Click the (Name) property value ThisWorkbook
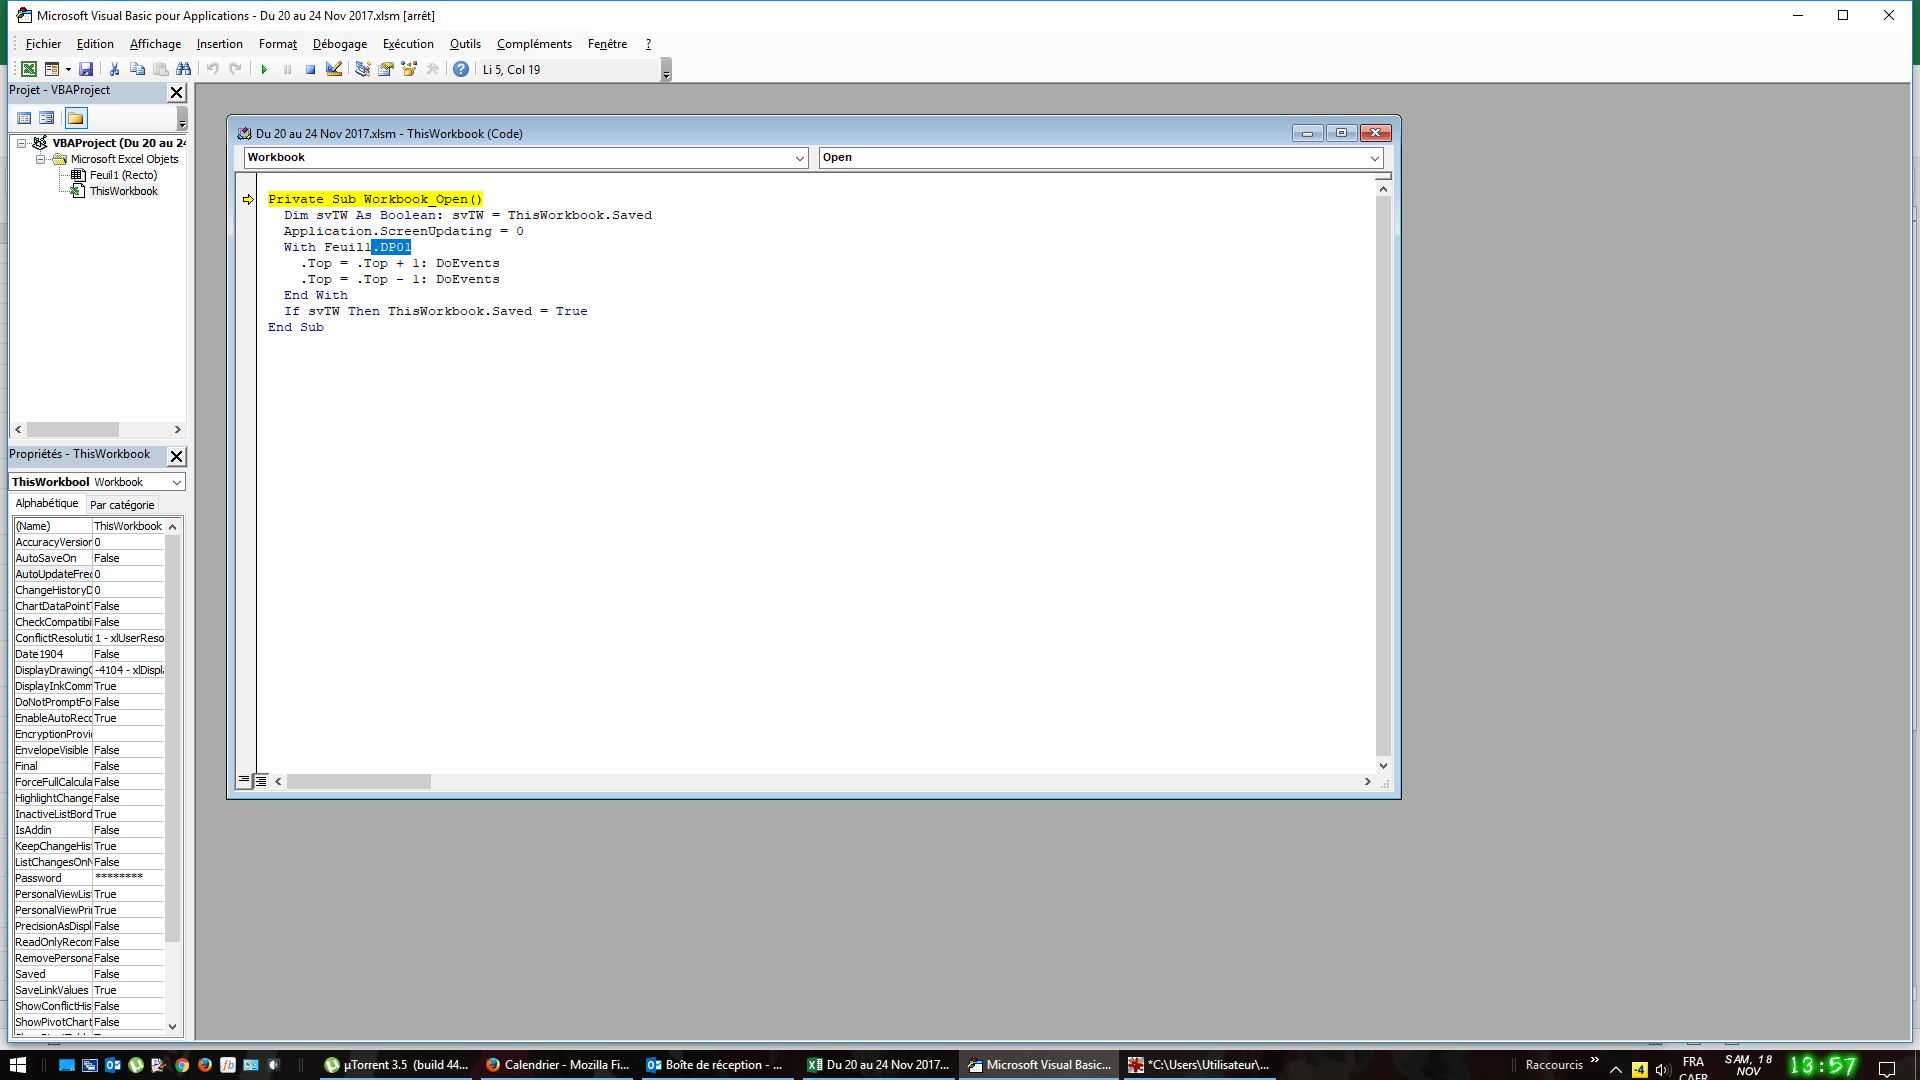Screen dimensions: 1920x1080 (128, 526)
